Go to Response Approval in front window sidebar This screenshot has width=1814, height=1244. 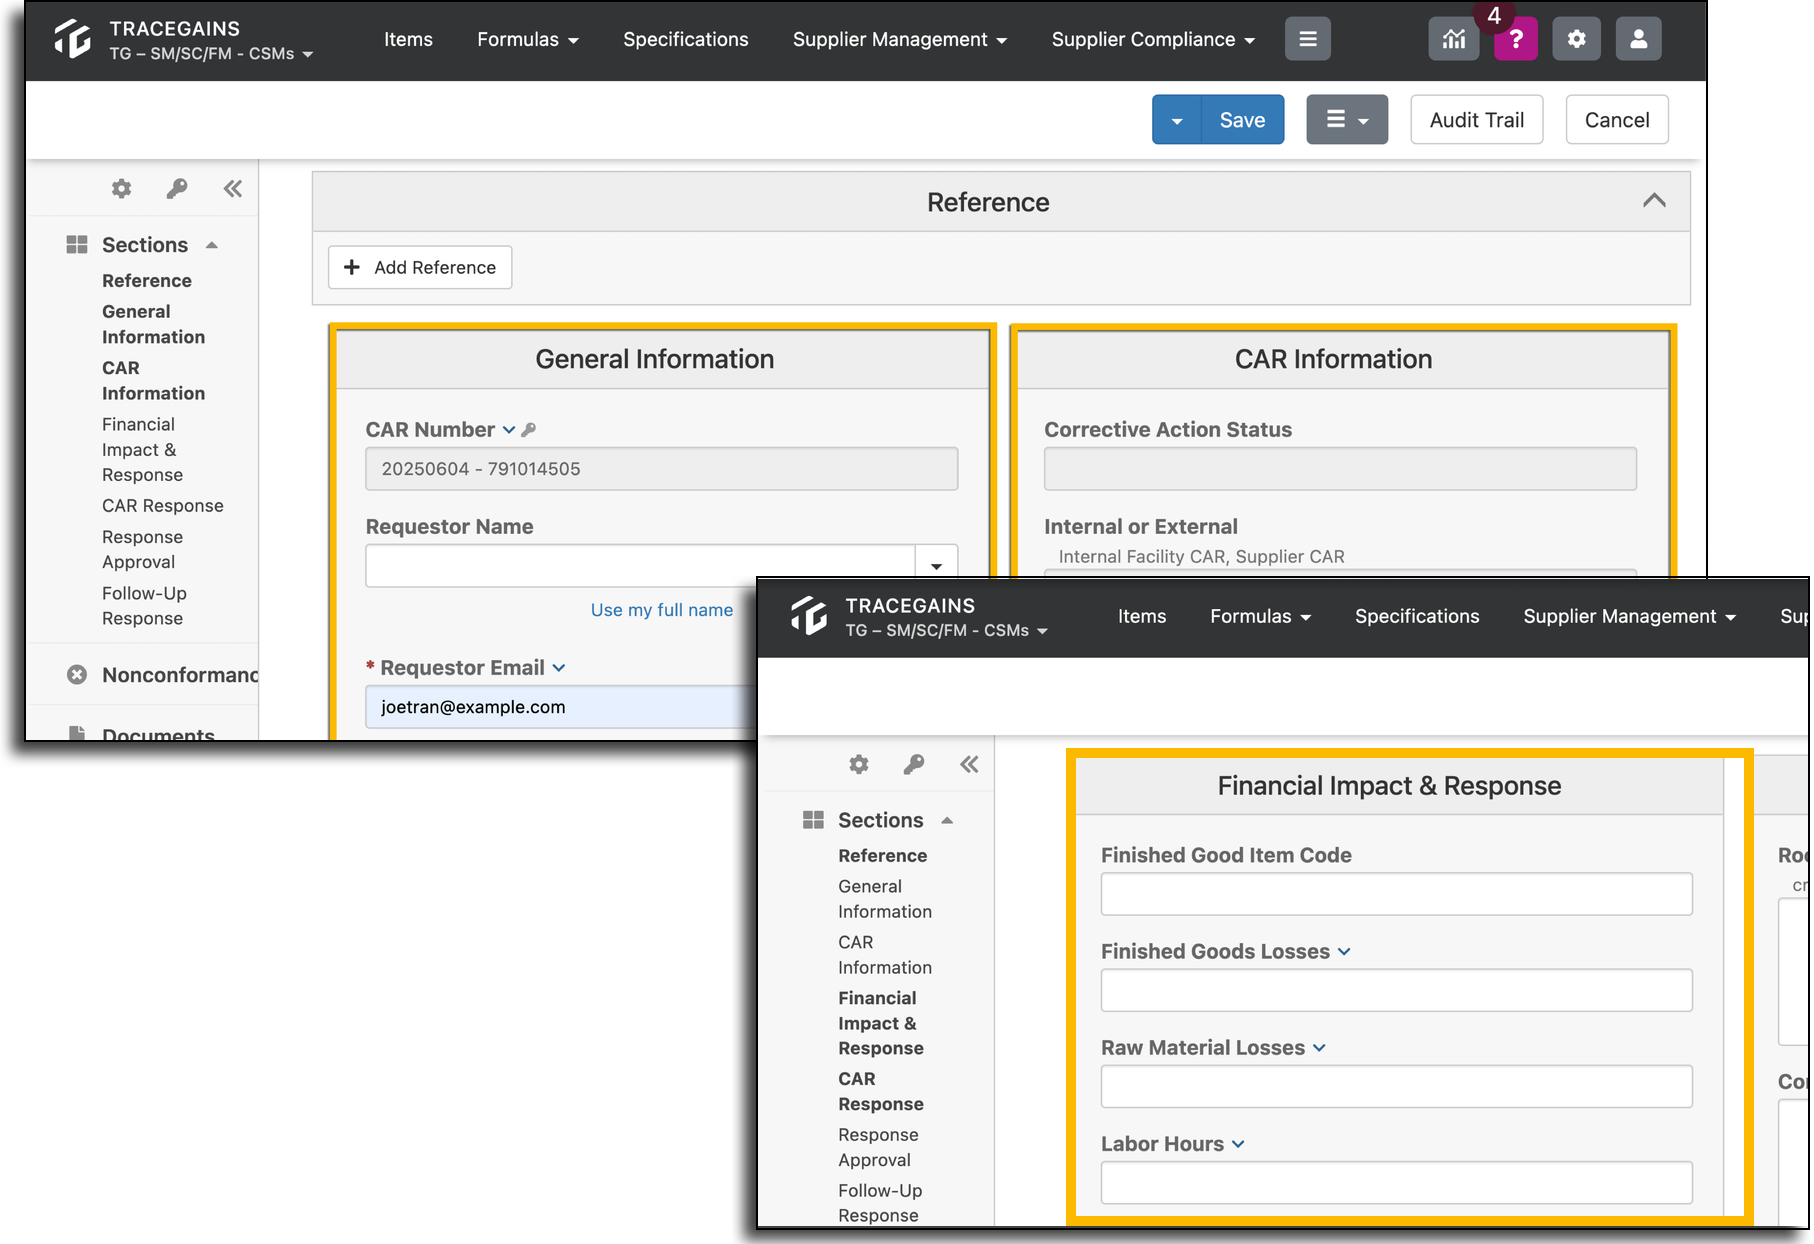[x=879, y=1148]
